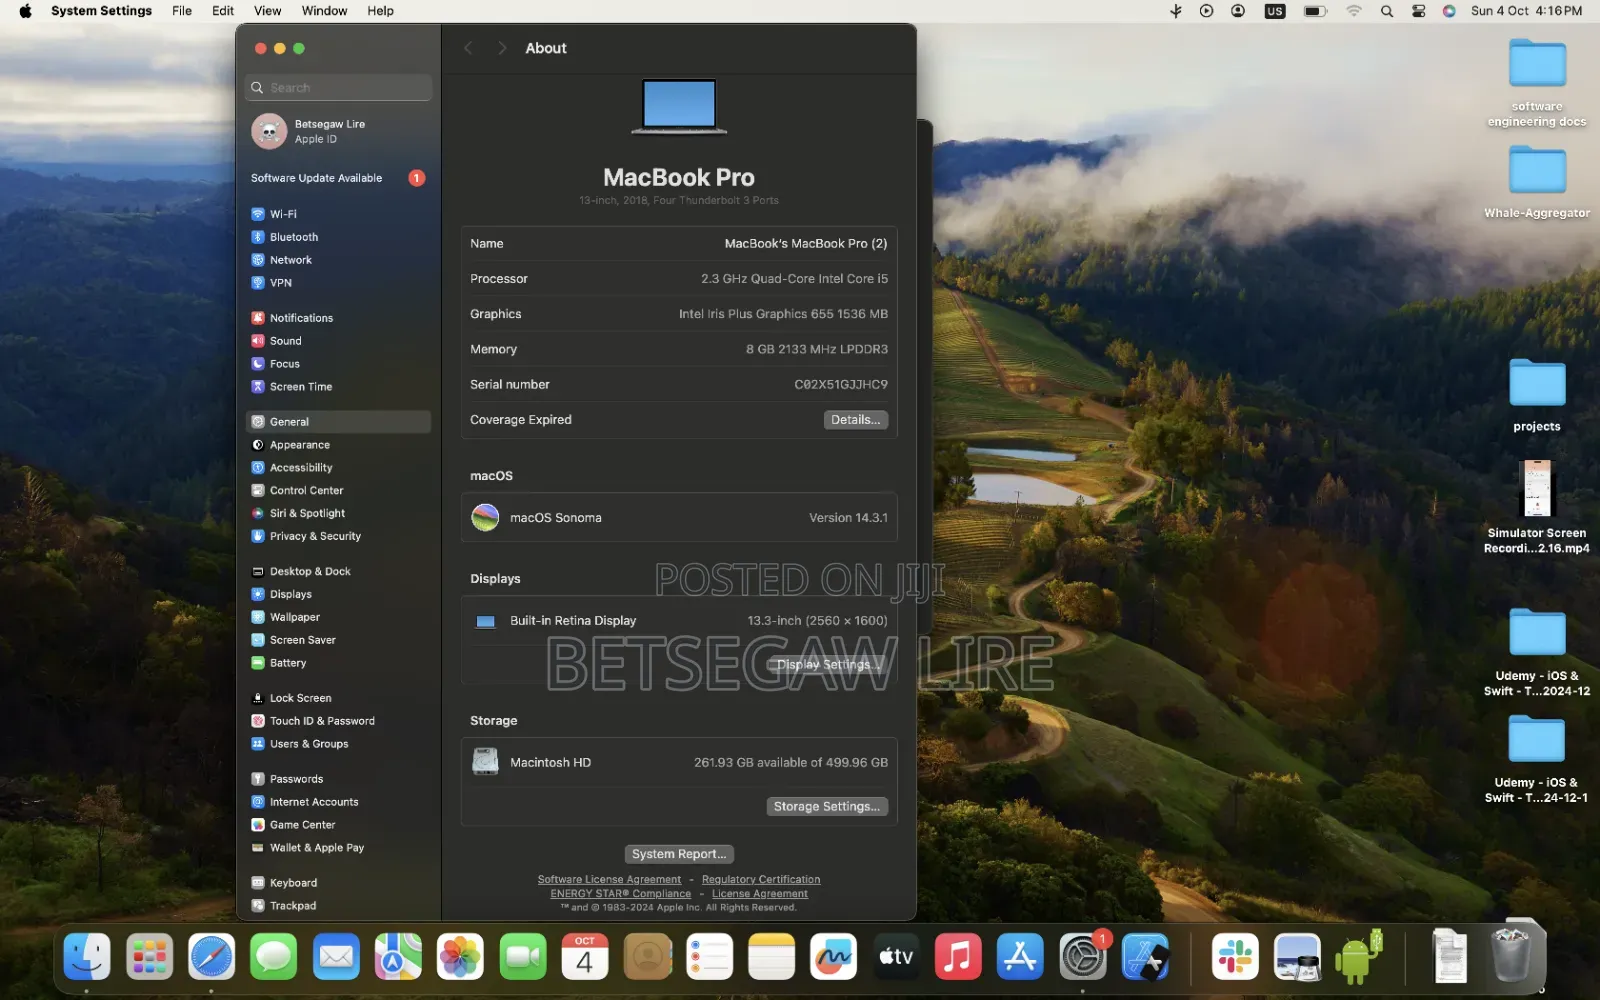Open Xcode from the Dock
The image size is (1600, 1000).
(1145, 958)
